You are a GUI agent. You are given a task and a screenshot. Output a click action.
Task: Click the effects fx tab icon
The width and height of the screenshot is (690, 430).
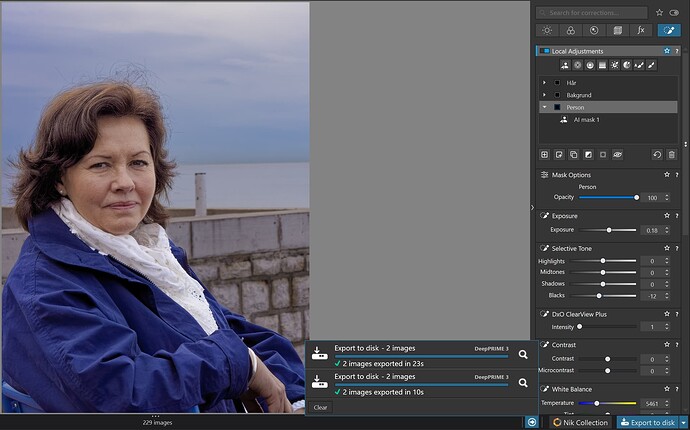(x=643, y=31)
